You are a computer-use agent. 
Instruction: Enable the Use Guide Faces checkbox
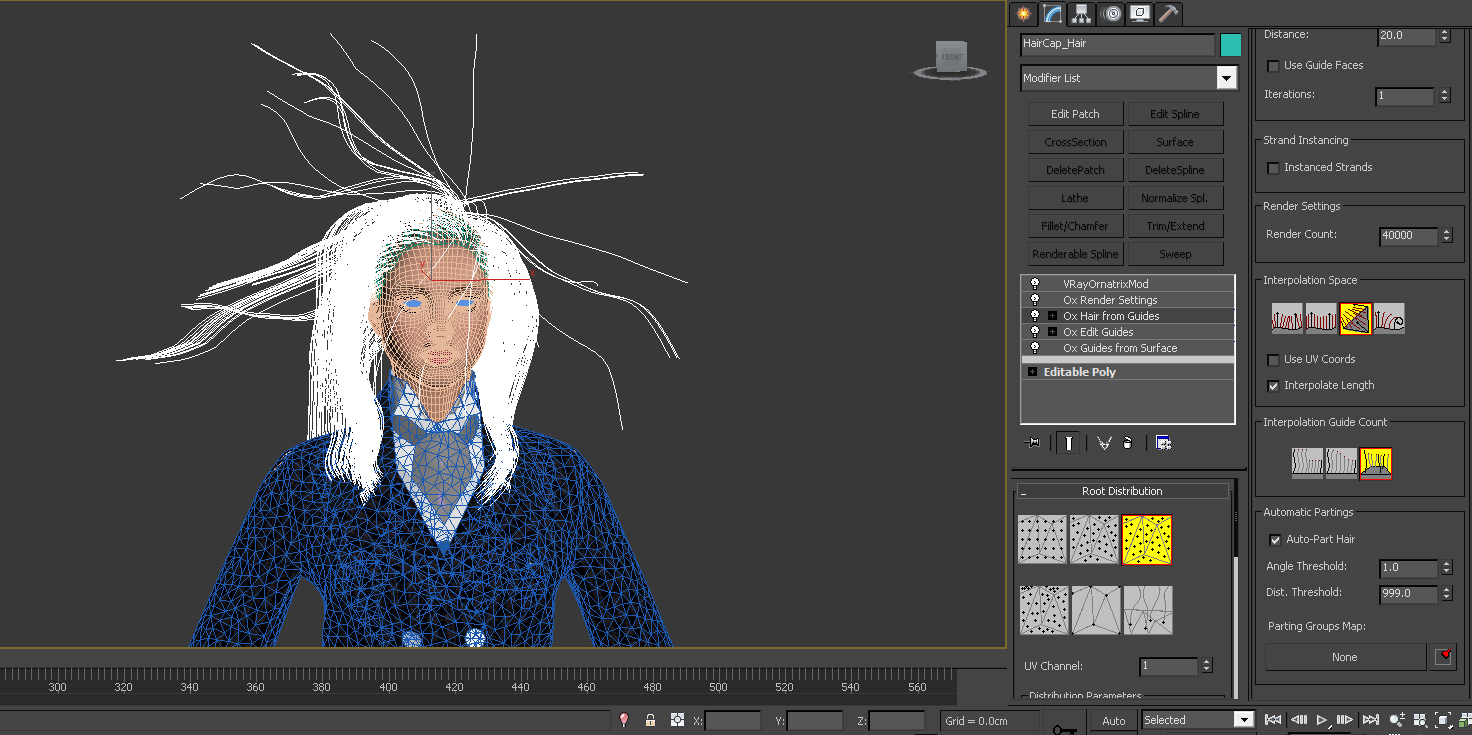[x=1273, y=66]
